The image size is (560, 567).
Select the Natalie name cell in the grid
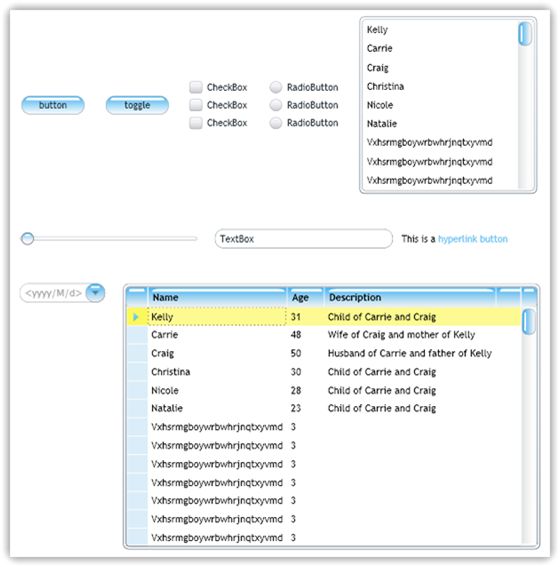click(x=217, y=409)
